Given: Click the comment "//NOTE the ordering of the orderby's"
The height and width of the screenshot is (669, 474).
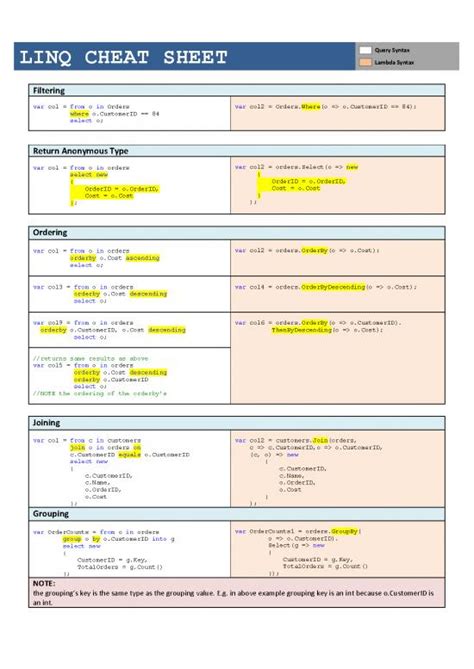Looking at the screenshot, I should (x=100, y=393).
